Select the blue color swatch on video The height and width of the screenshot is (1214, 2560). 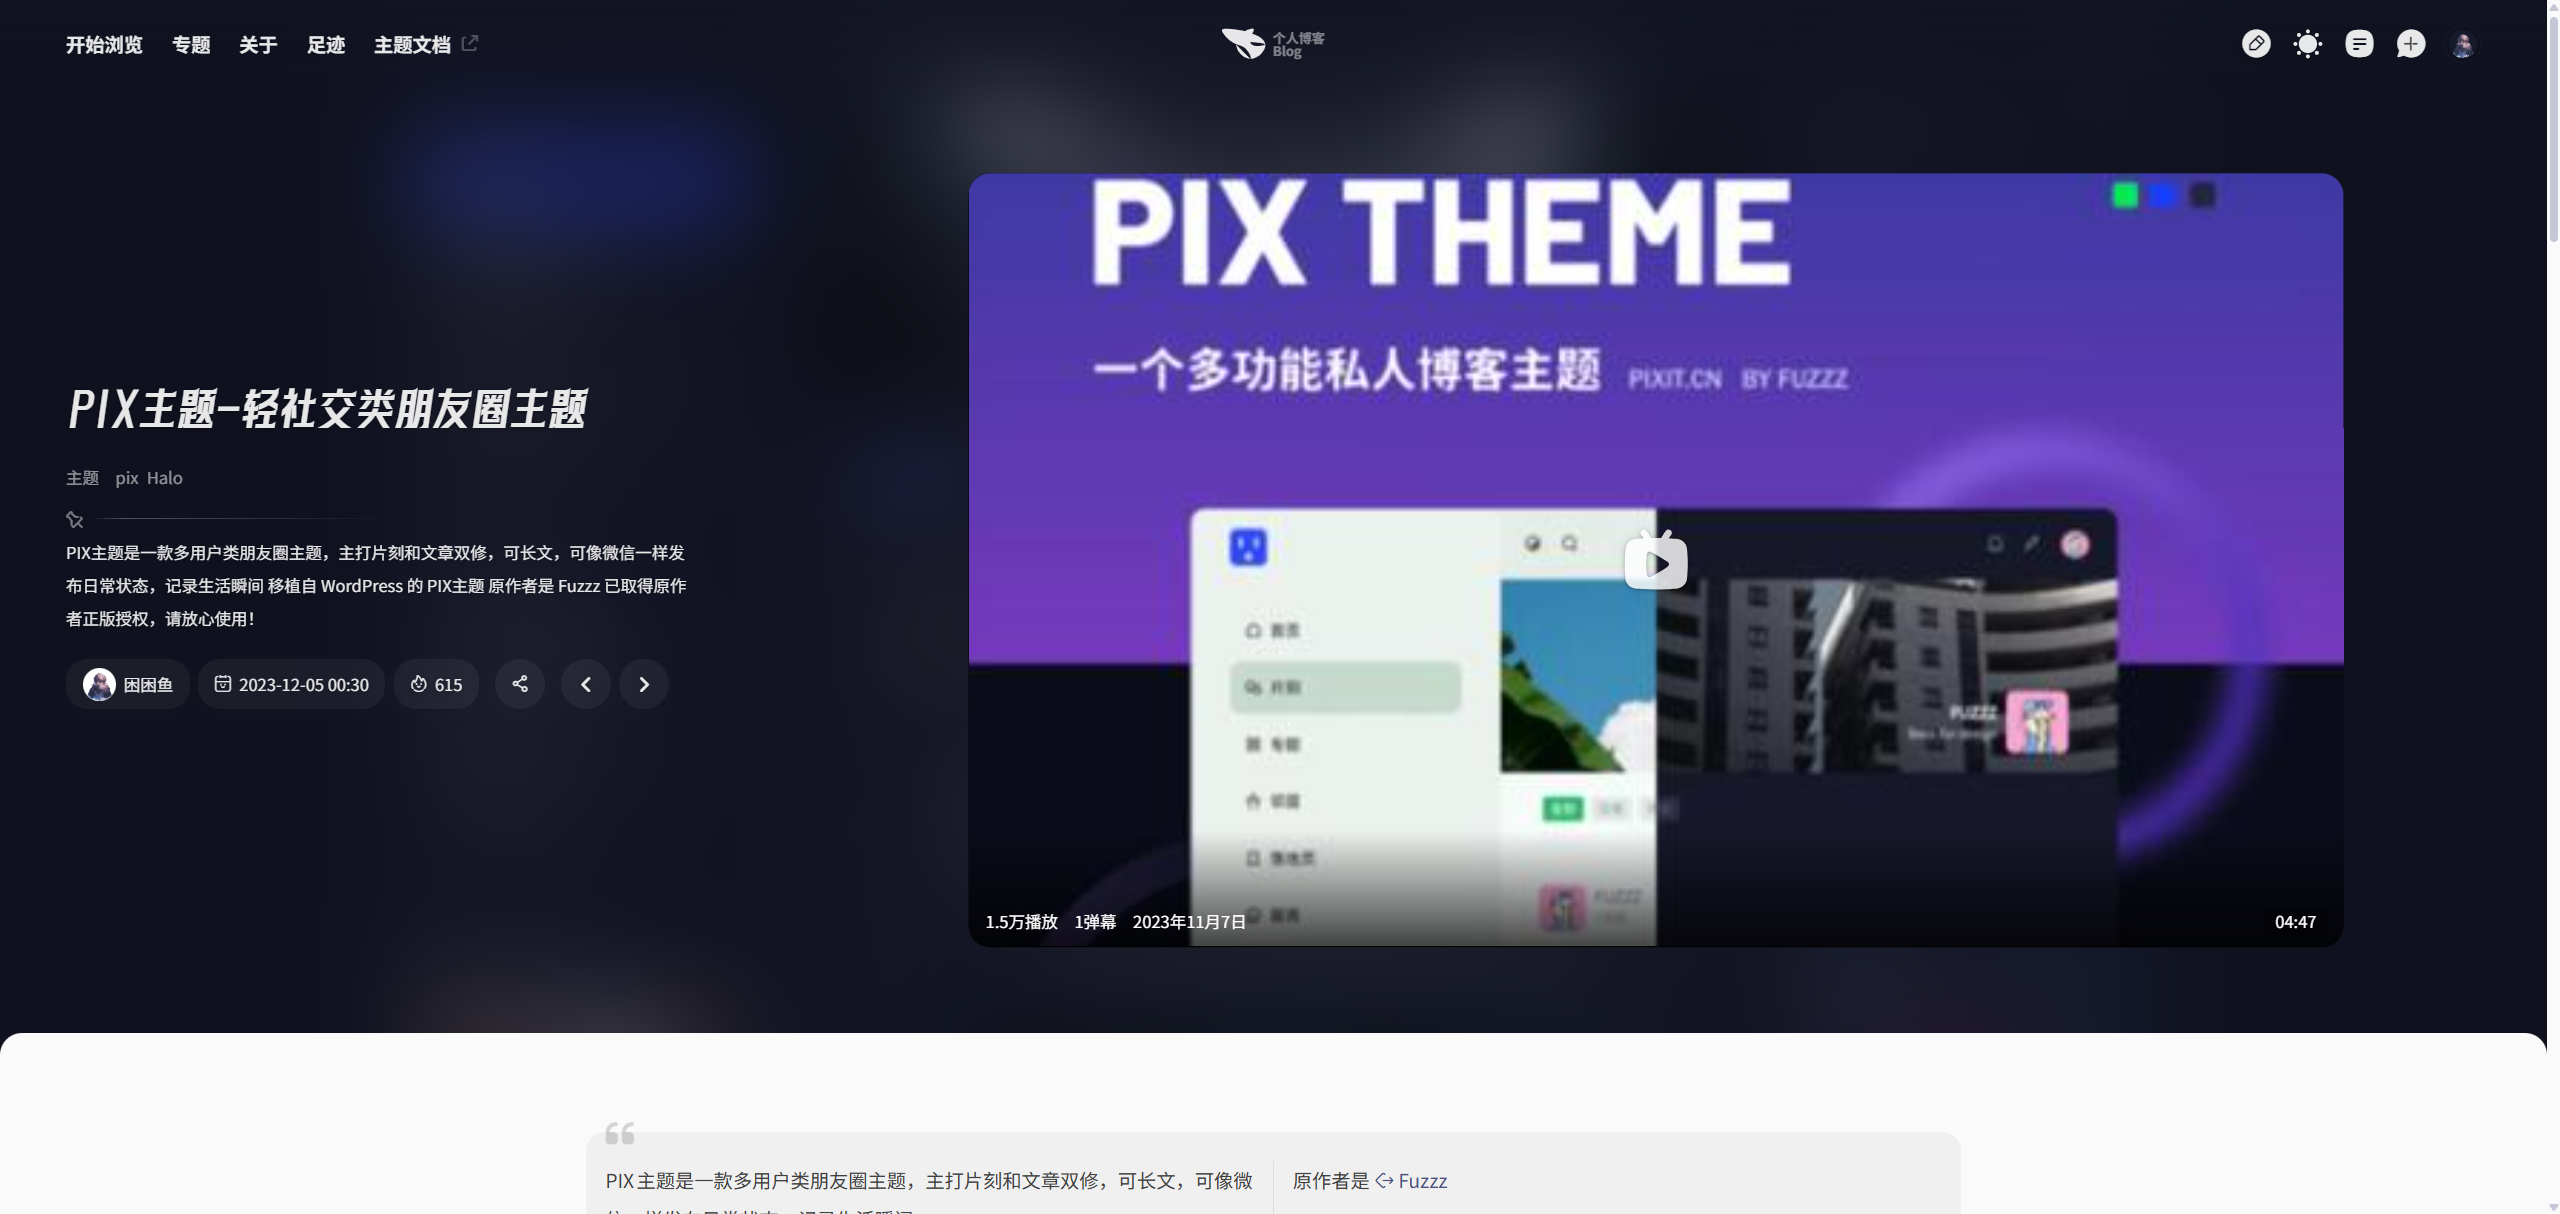coord(2162,196)
